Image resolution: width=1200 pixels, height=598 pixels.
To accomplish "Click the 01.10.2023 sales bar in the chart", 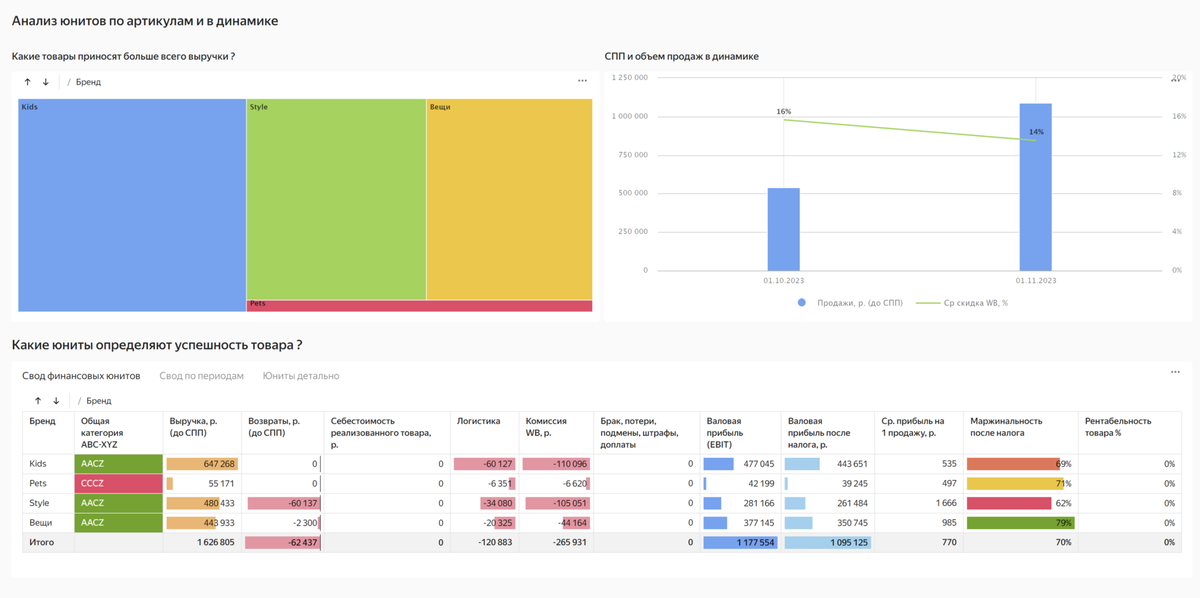I will 783,229.
